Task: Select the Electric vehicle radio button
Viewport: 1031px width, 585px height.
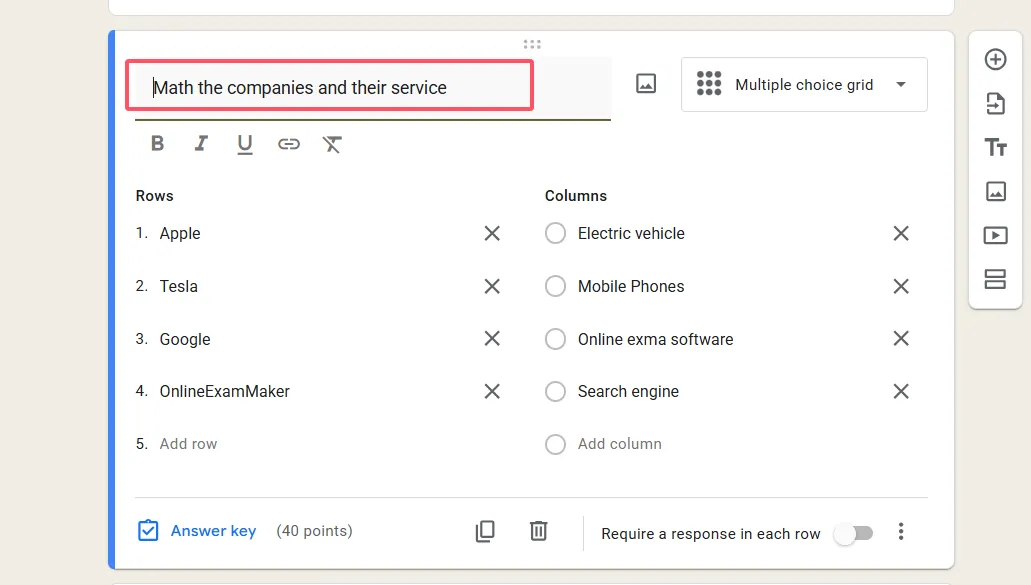Action: coord(555,233)
